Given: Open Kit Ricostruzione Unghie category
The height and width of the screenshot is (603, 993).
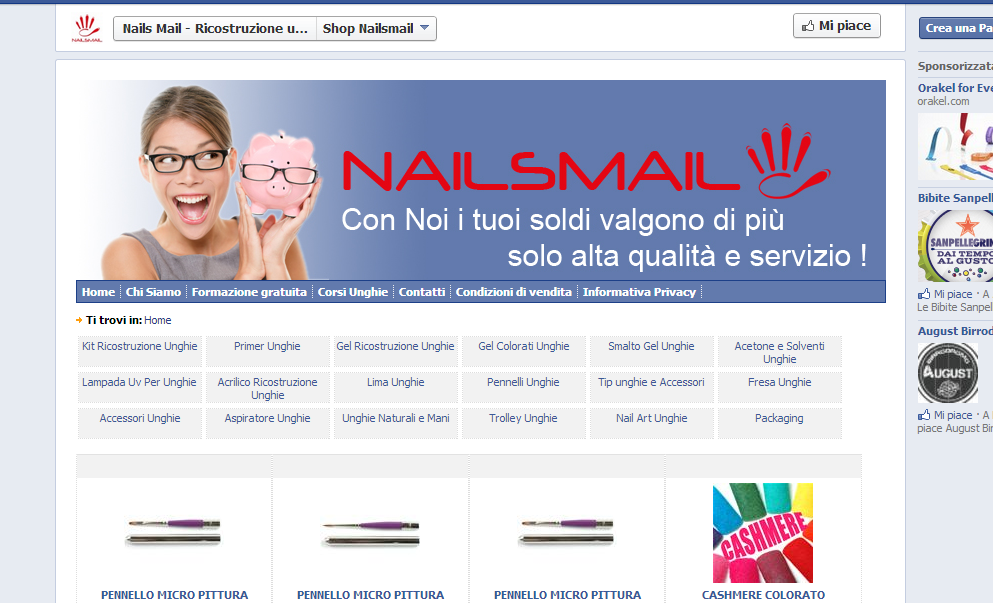Looking at the screenshot, I should point(139,346).
